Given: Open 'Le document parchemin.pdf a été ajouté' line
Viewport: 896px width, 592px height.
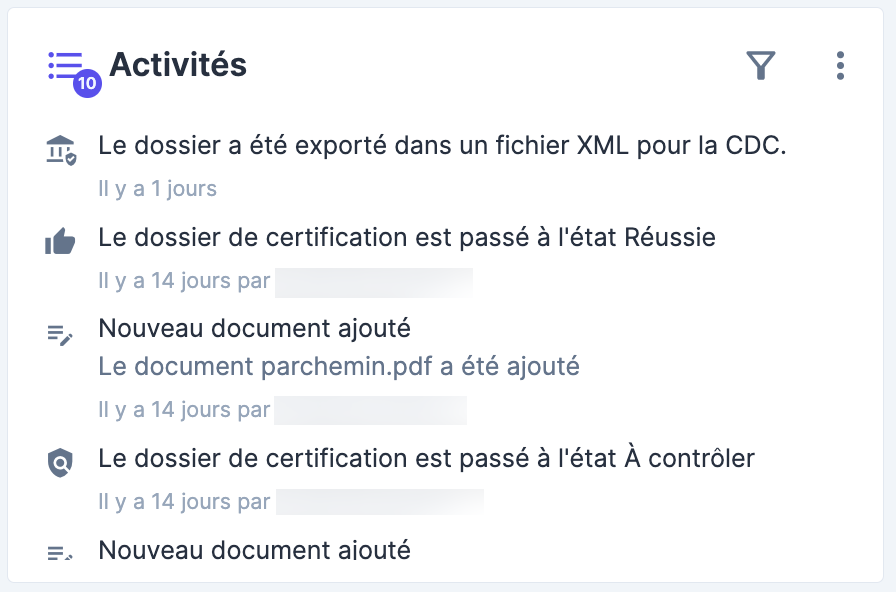Looking at the screenshot, I should 338,367.
